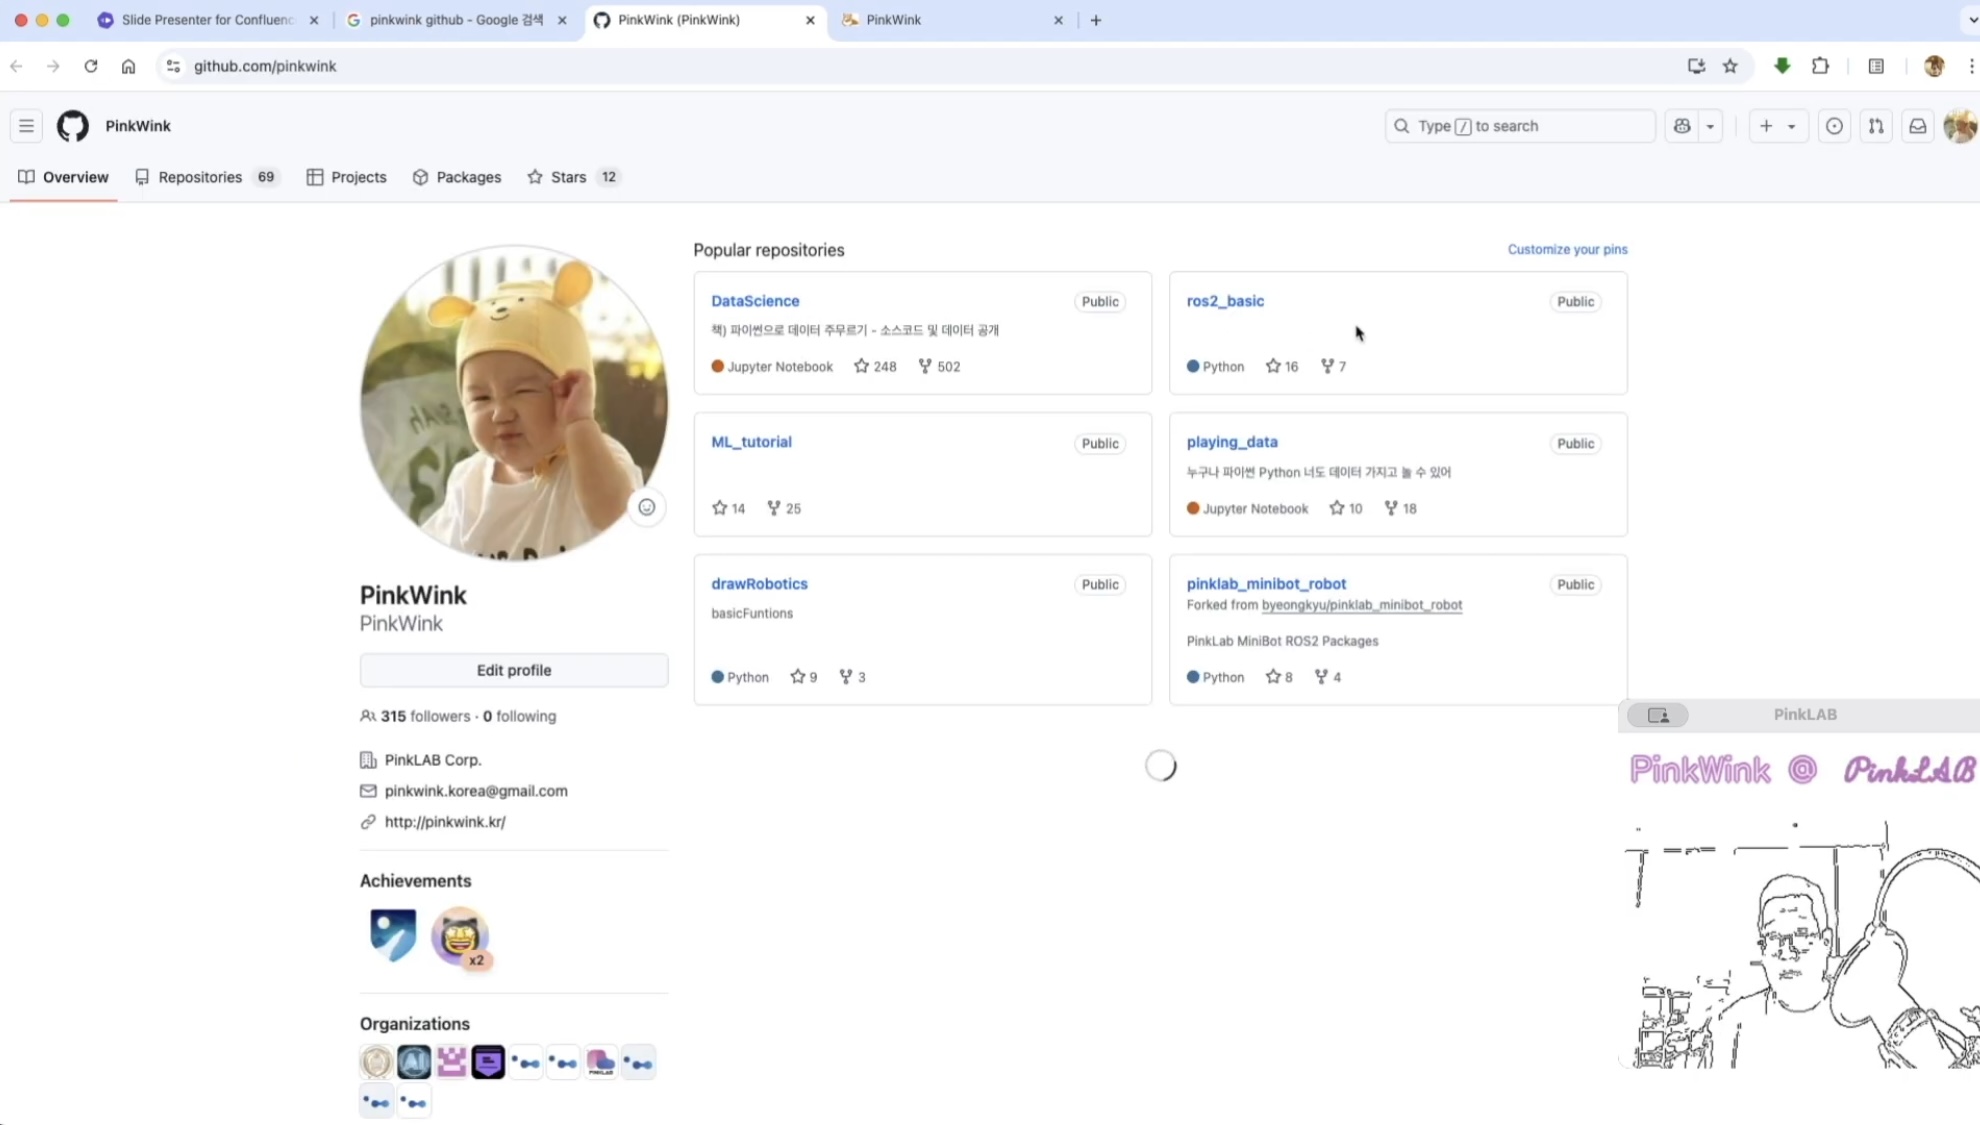Expand the browser tab list chevron
The width and height of the screenshot is (1980, 1125).
(1971, 20)
